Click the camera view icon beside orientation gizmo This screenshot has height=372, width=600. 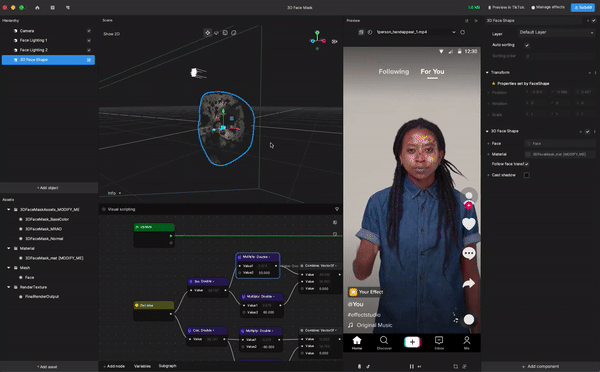tap(334, 41)
